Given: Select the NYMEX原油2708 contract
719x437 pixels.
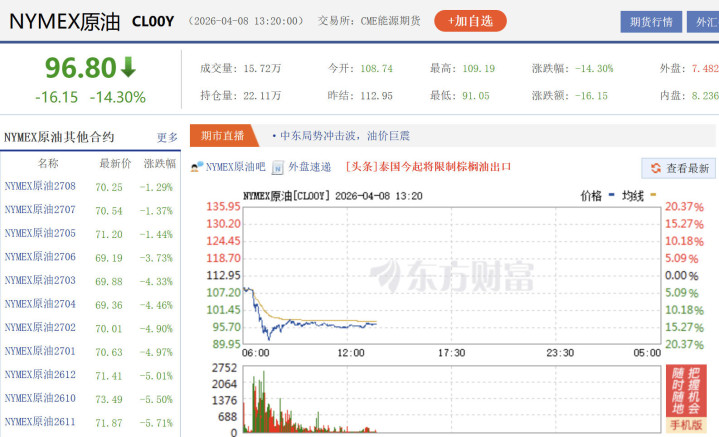Looking at the screenshot, I should [x=40, y=186].
